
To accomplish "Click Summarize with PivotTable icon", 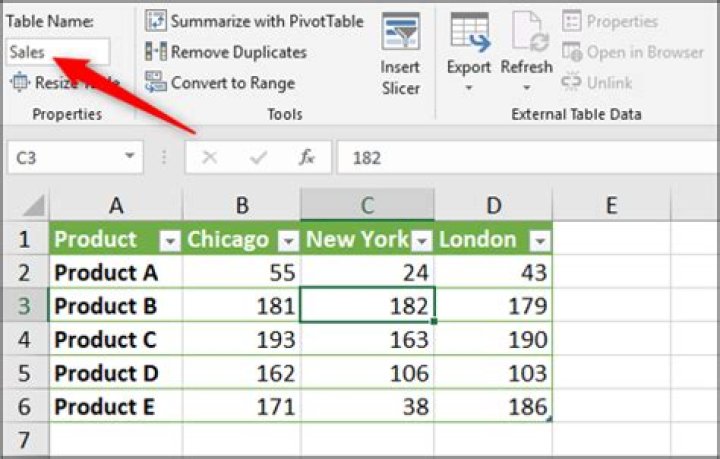I will [x=156, y=21].
